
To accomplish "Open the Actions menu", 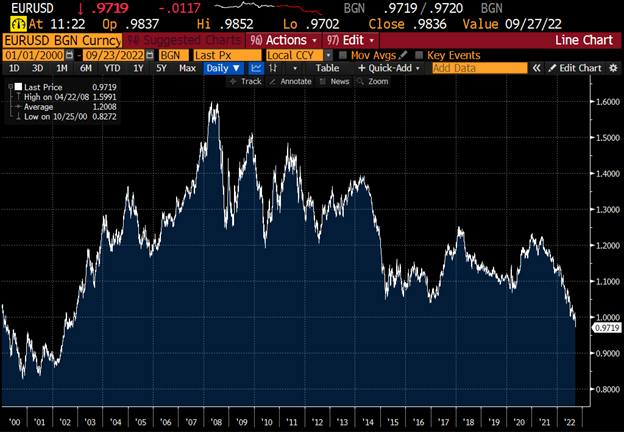I will [x=282, y=40].
